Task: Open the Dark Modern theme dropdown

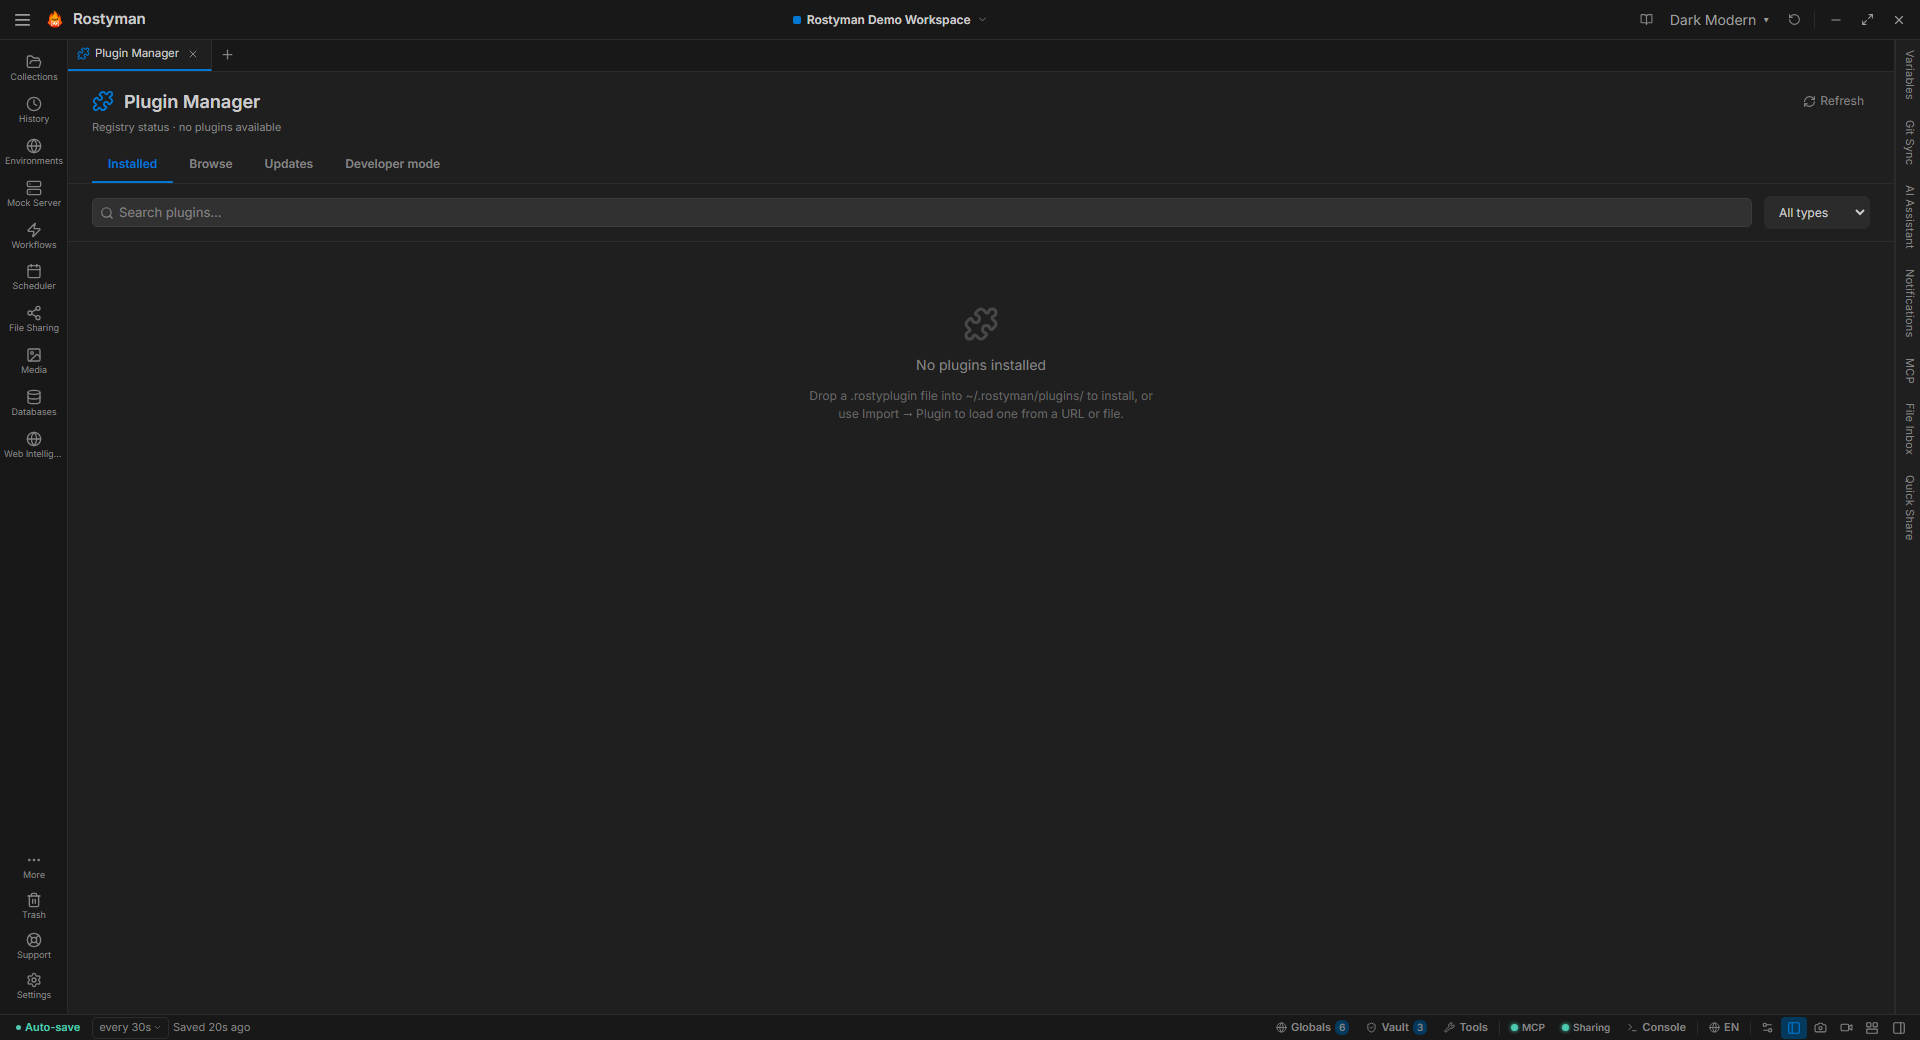Action: point(1719,20)
